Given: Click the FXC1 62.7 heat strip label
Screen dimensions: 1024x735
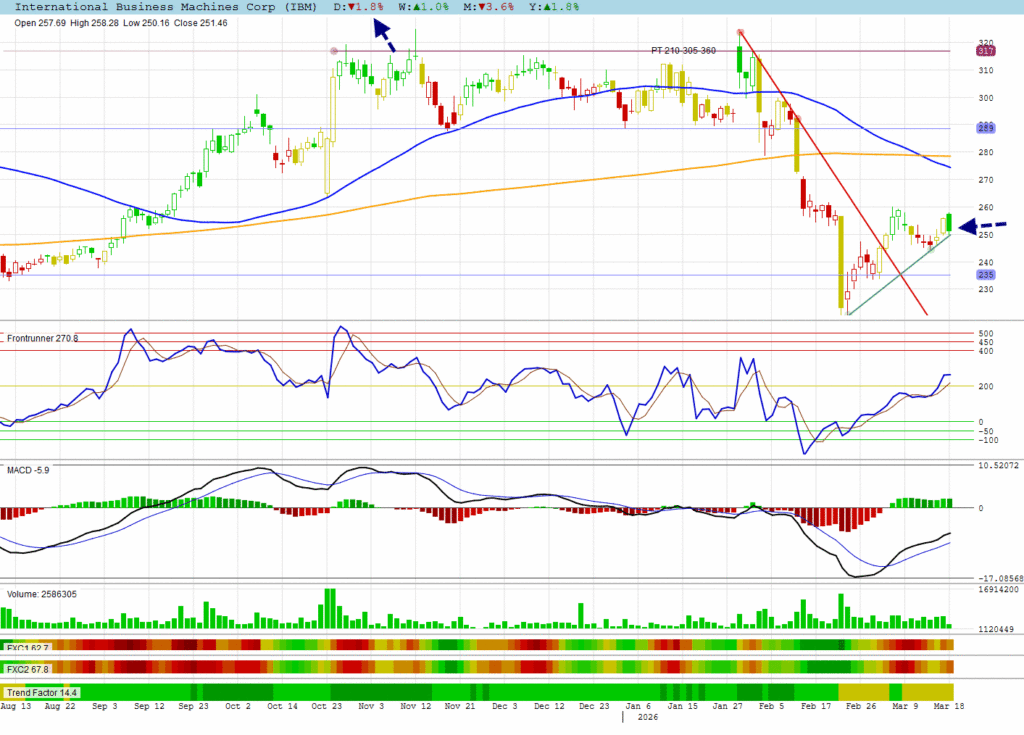Looking at the screenshot, I should [29, 648].
